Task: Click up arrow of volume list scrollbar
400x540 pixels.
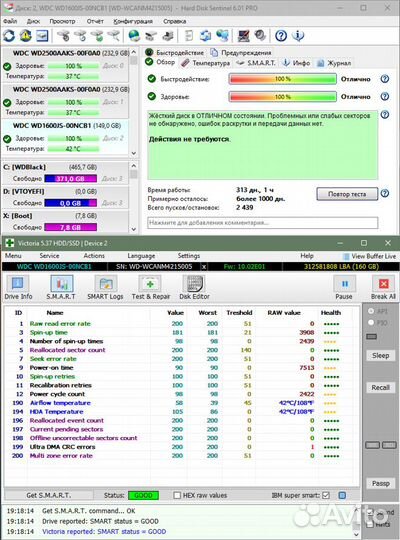Action: (134, 166)
